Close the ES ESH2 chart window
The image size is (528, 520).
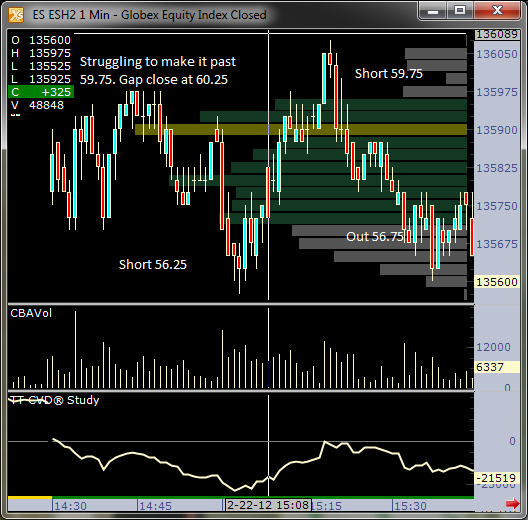[x=497, y=11]
